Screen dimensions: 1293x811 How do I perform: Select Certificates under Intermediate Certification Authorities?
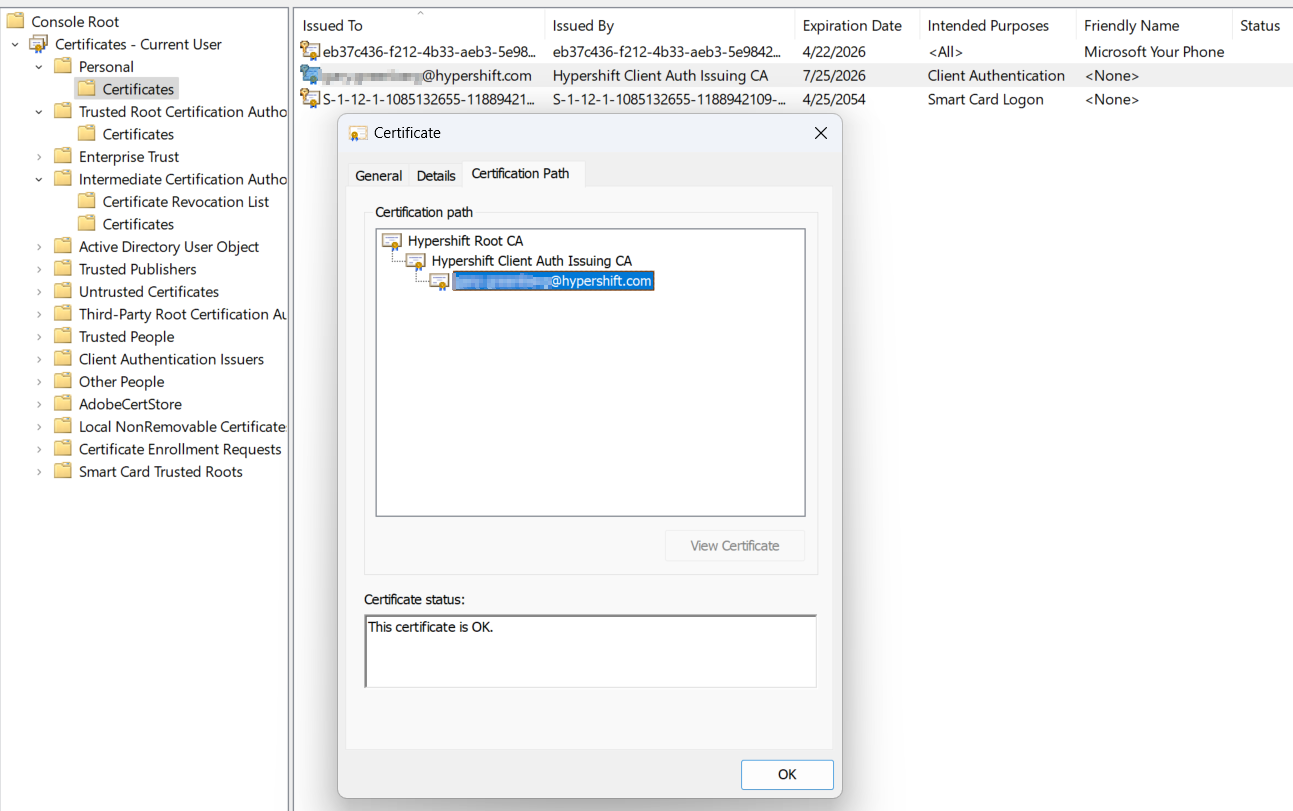tap(138, 224)
